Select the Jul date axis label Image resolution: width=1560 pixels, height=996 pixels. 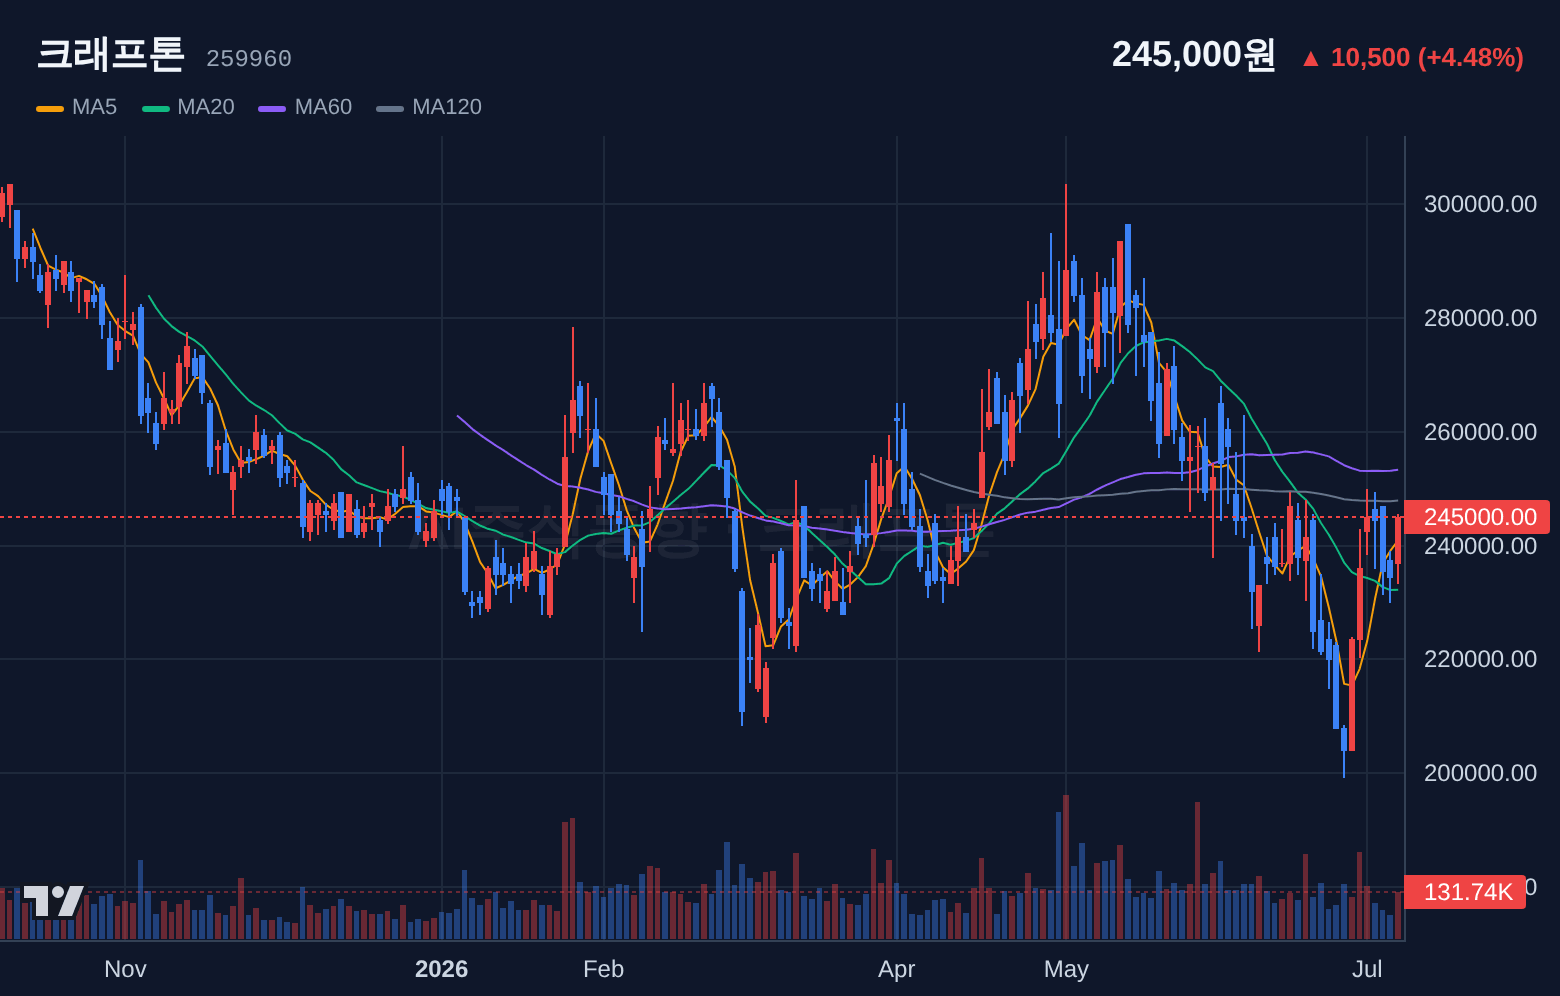(1367, 969)
